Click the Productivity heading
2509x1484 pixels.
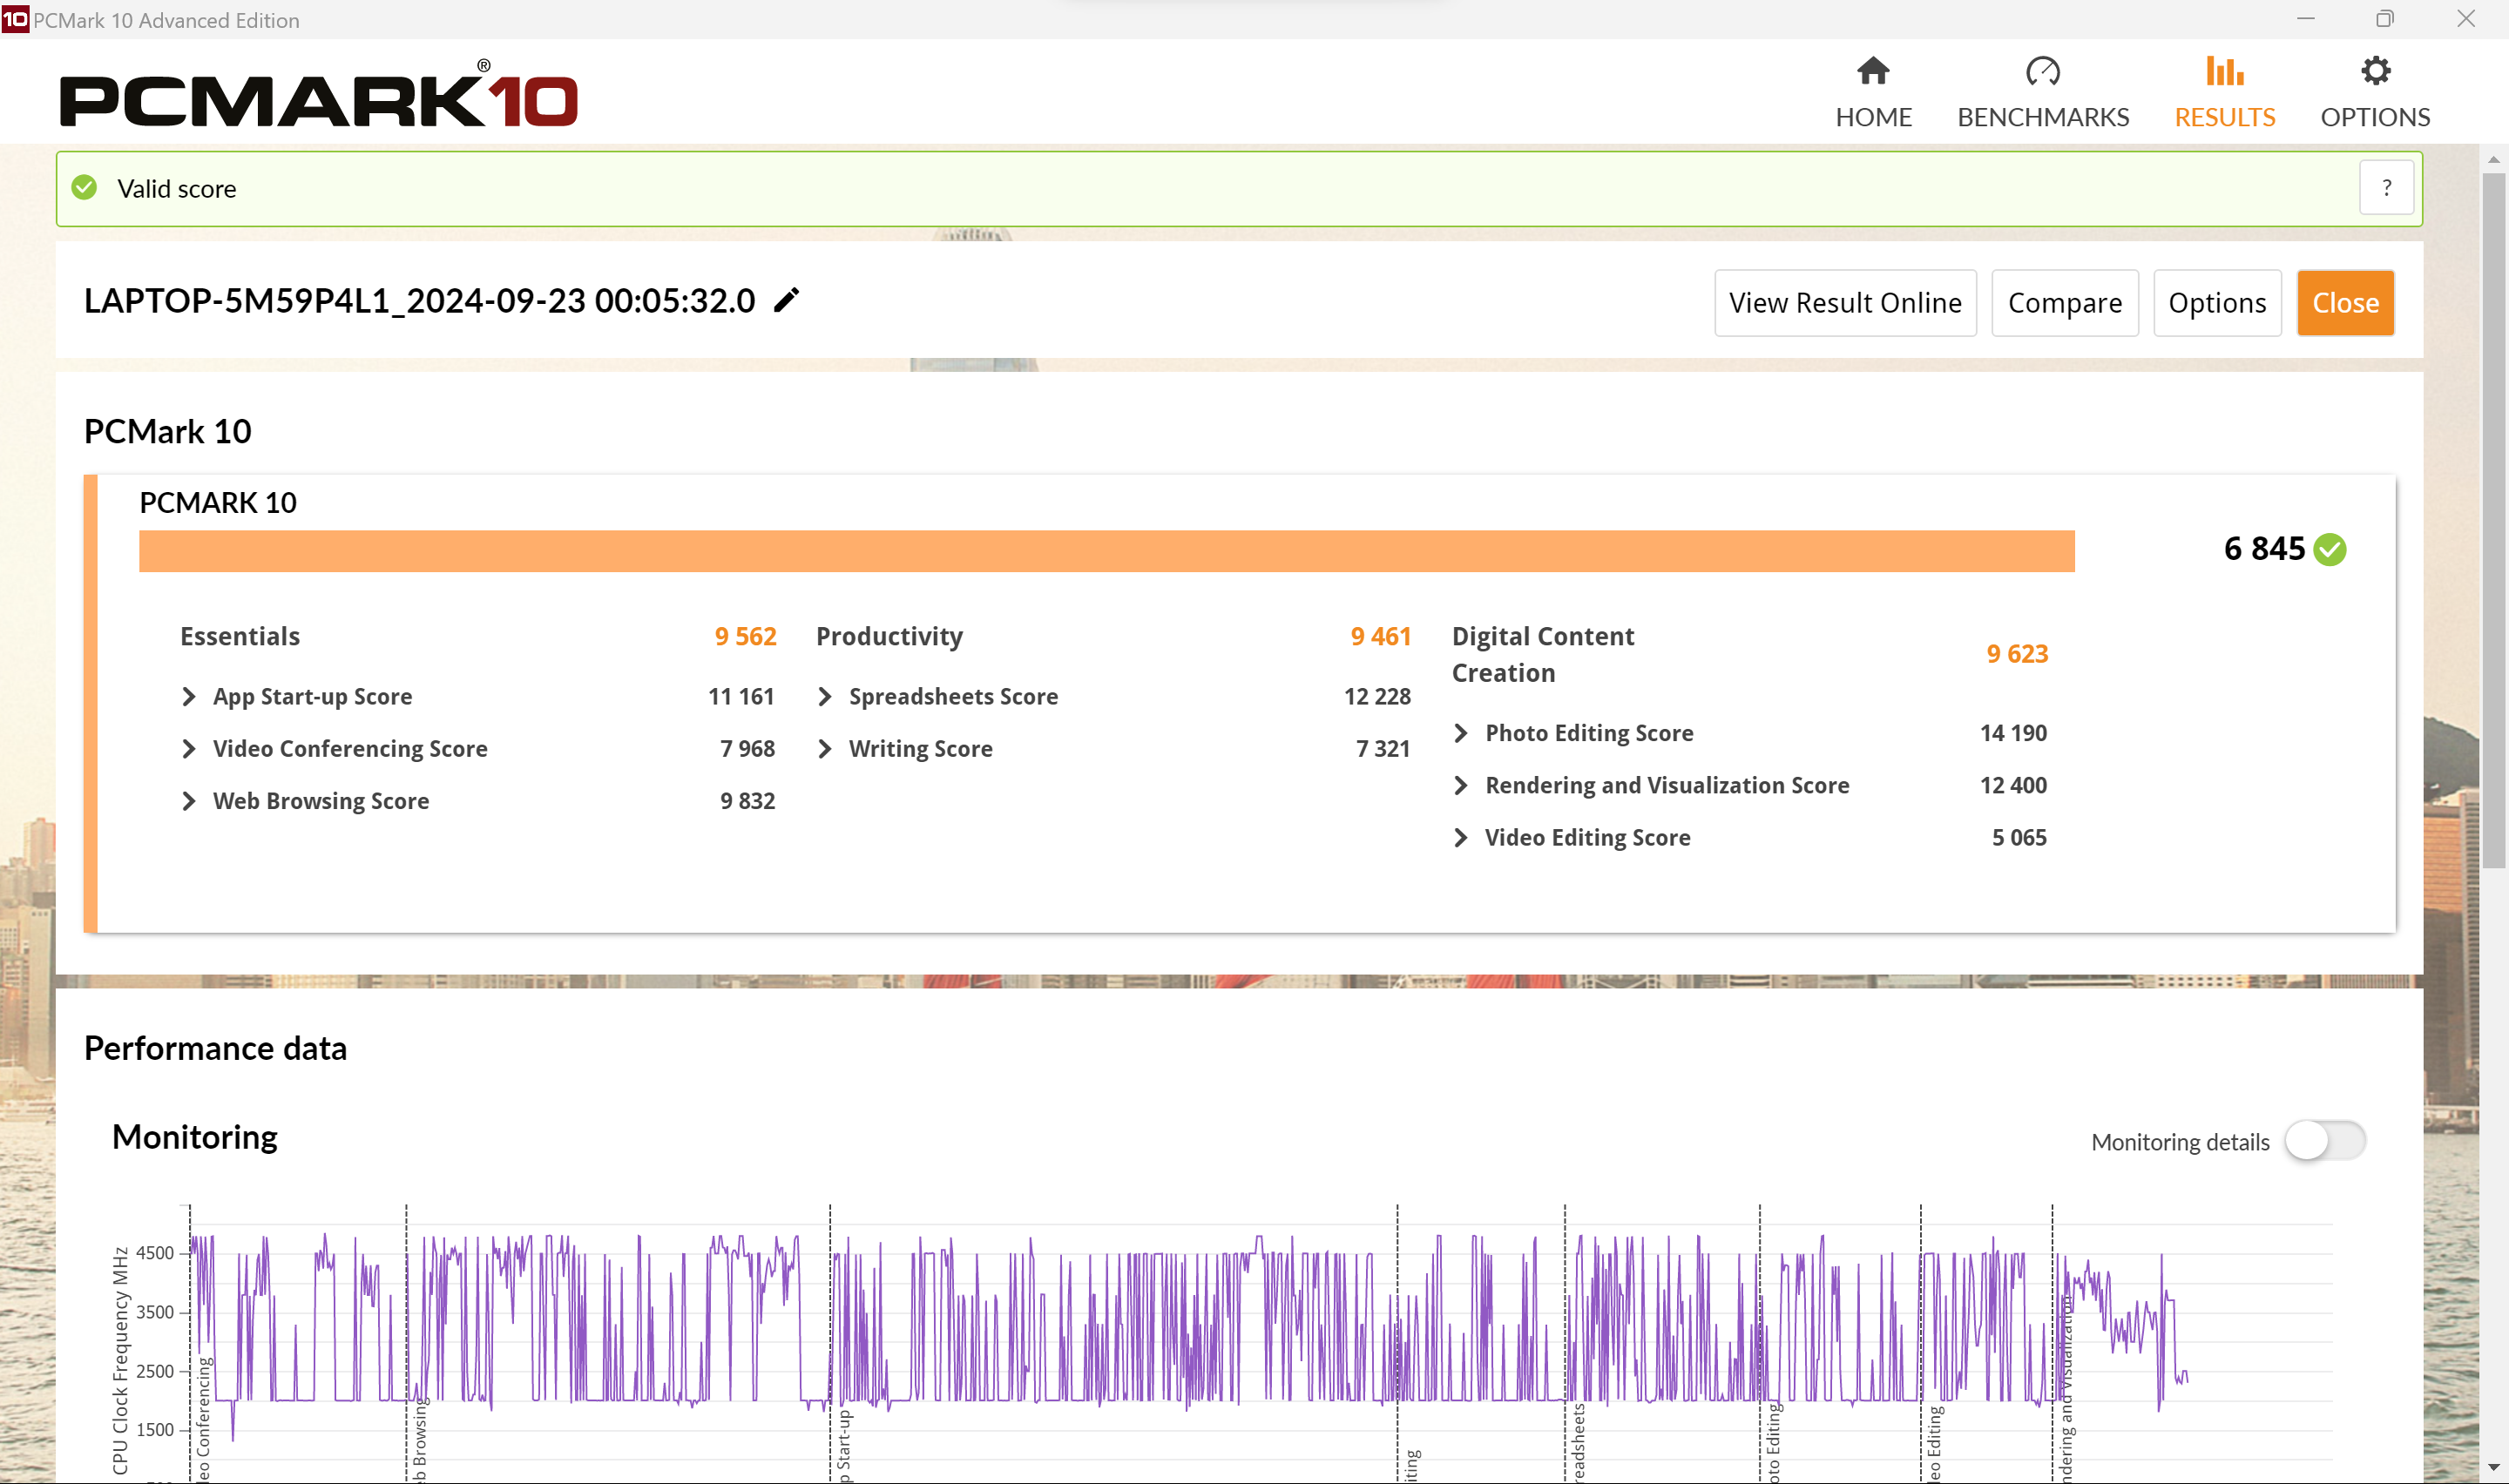point(889,636)
